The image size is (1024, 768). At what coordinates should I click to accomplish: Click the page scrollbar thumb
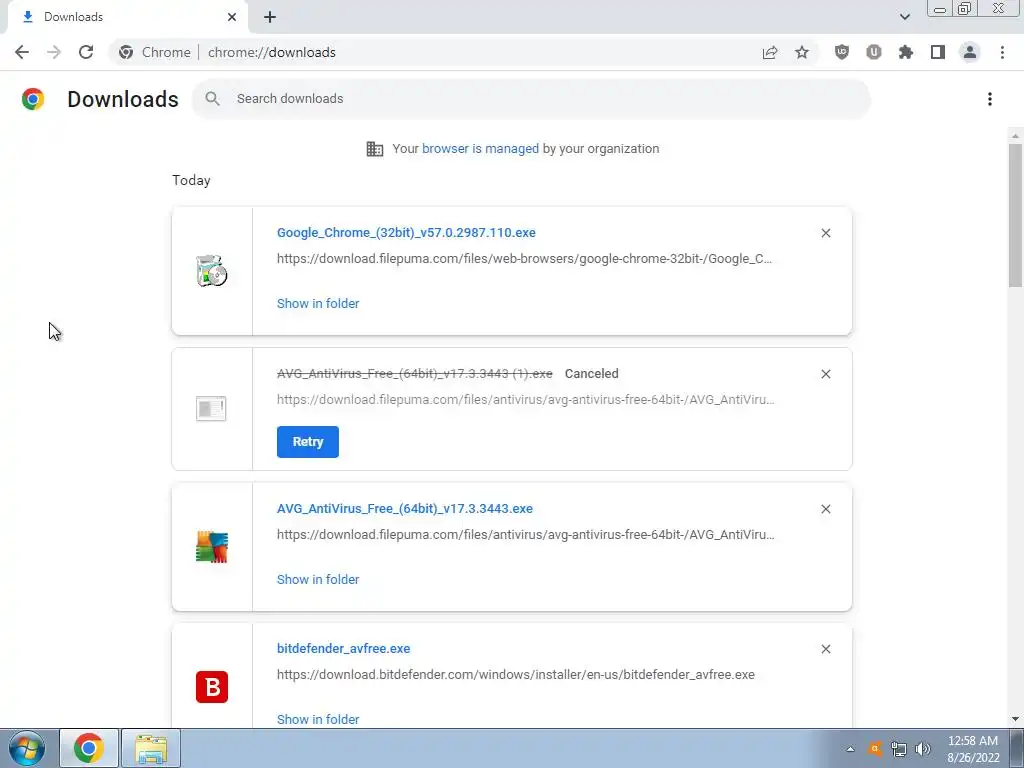click(x=1015, y=214)
